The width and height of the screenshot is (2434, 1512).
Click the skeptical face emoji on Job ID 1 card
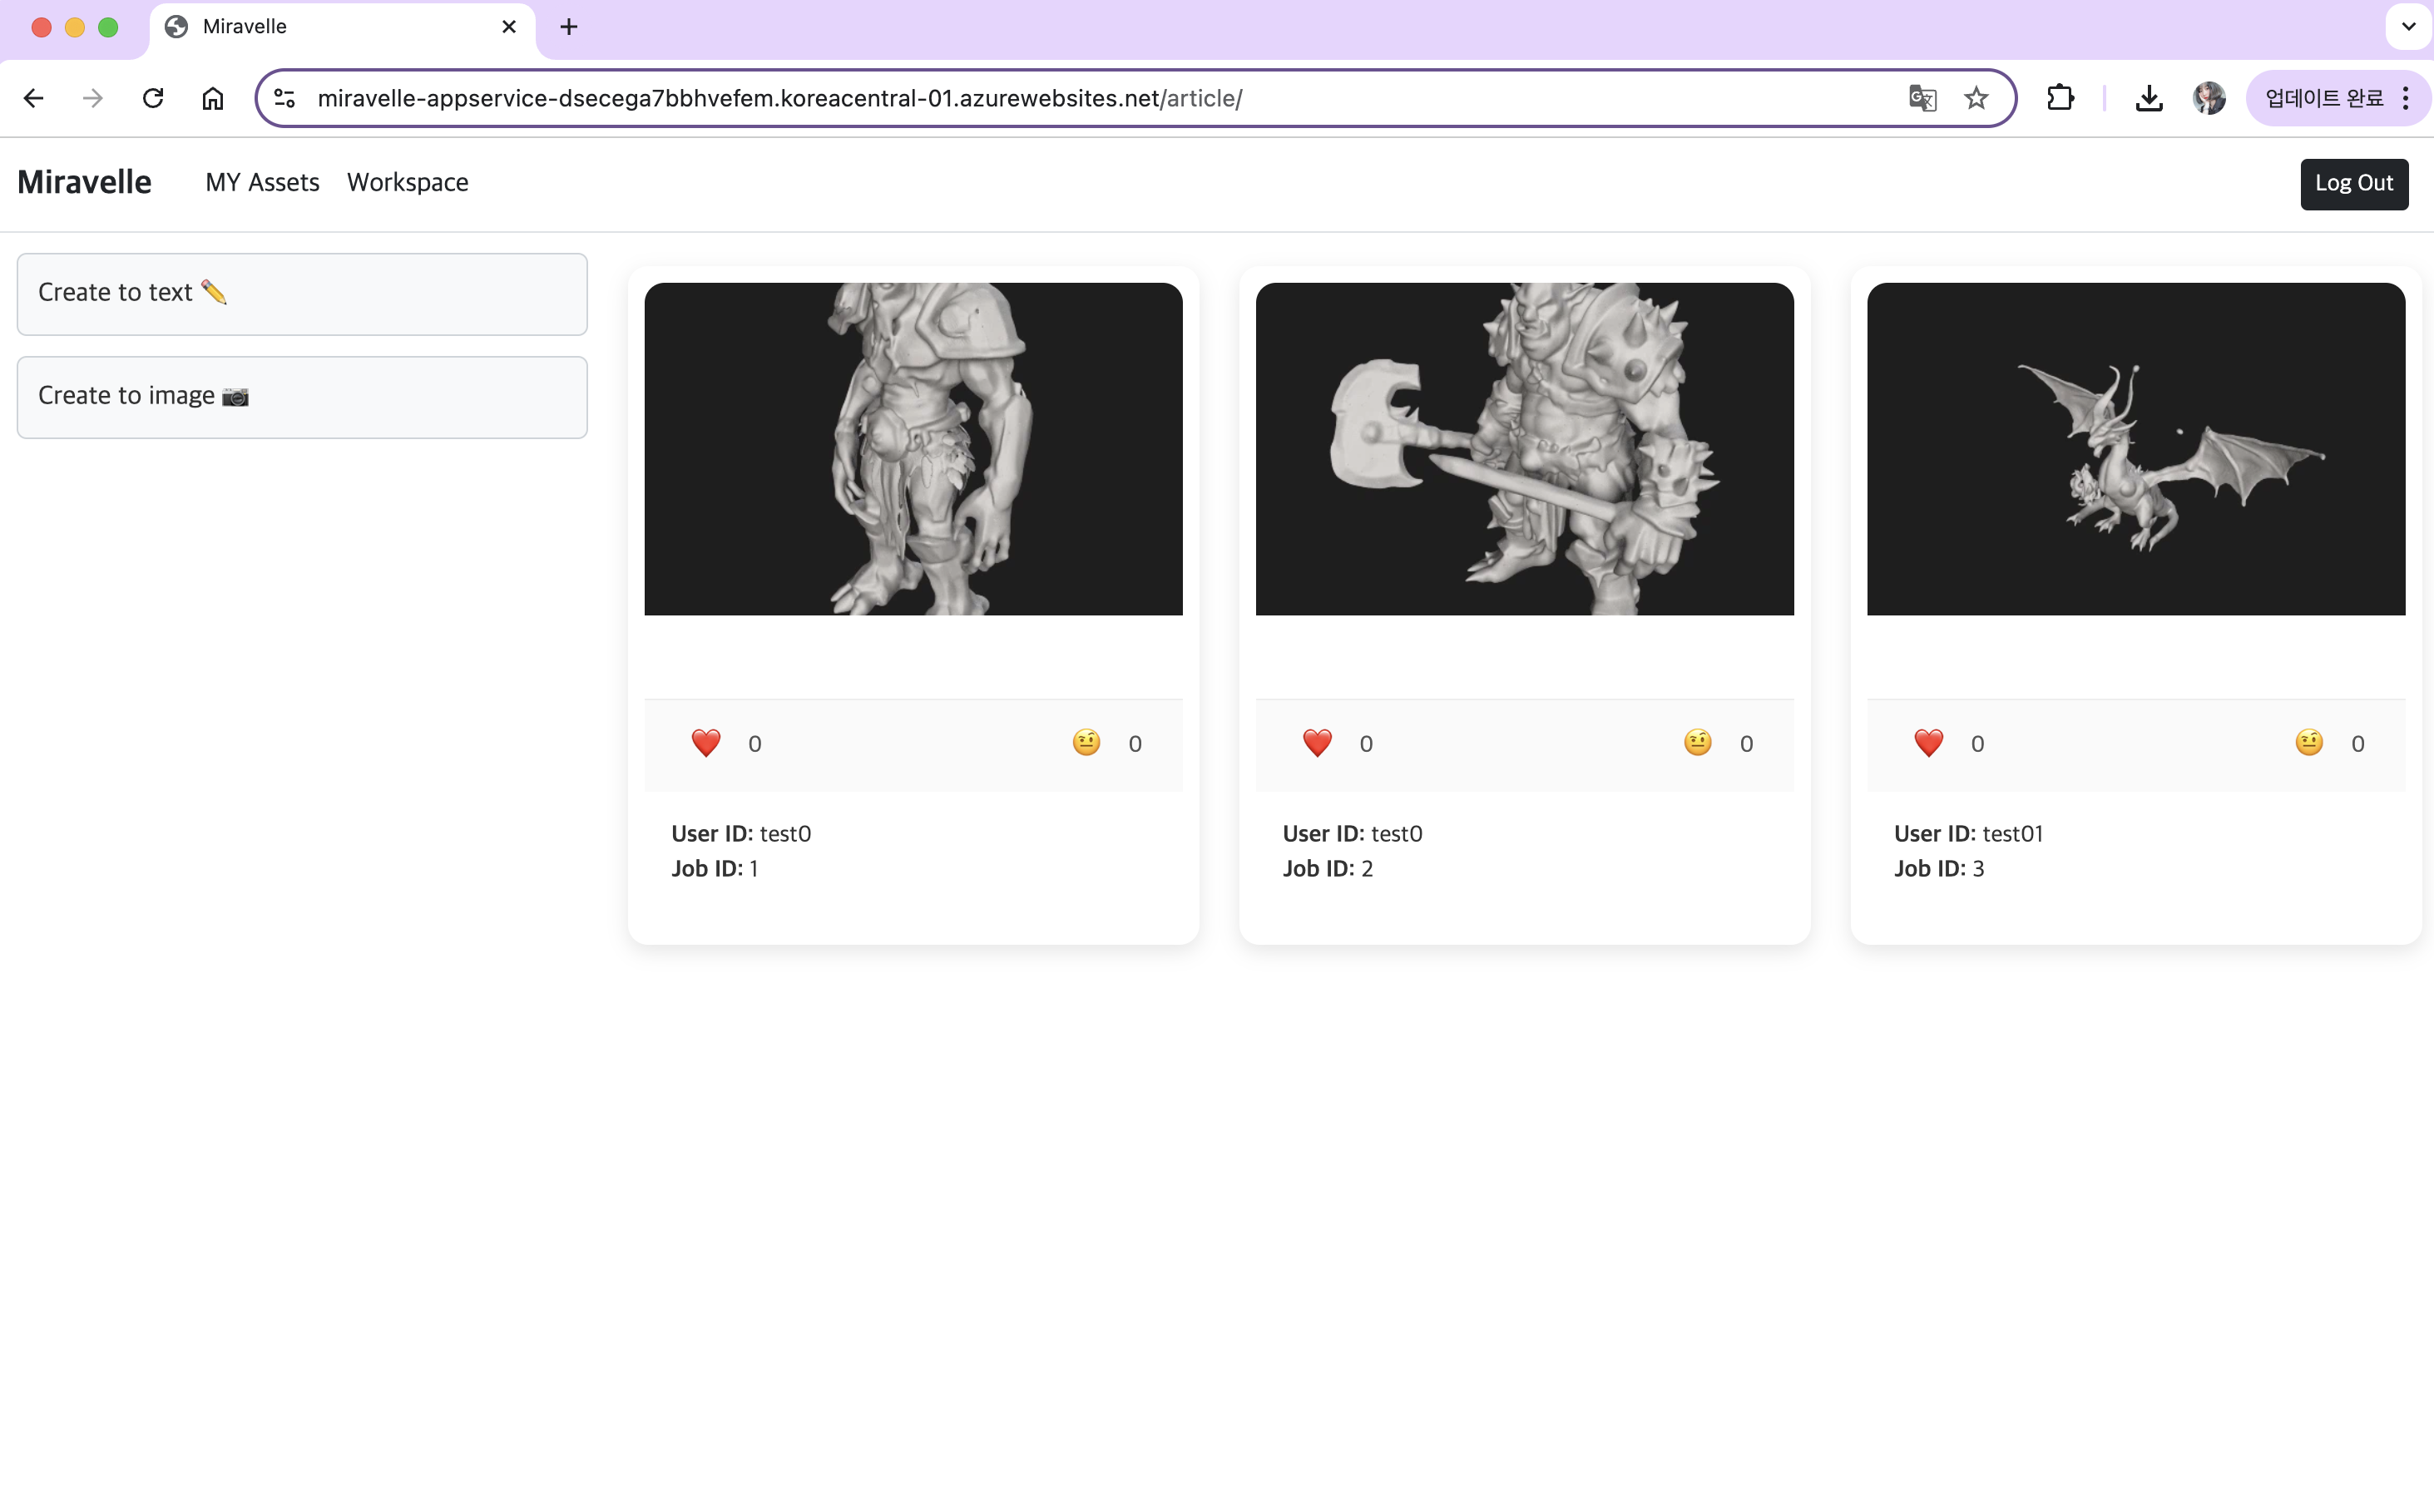[1086, 742]
